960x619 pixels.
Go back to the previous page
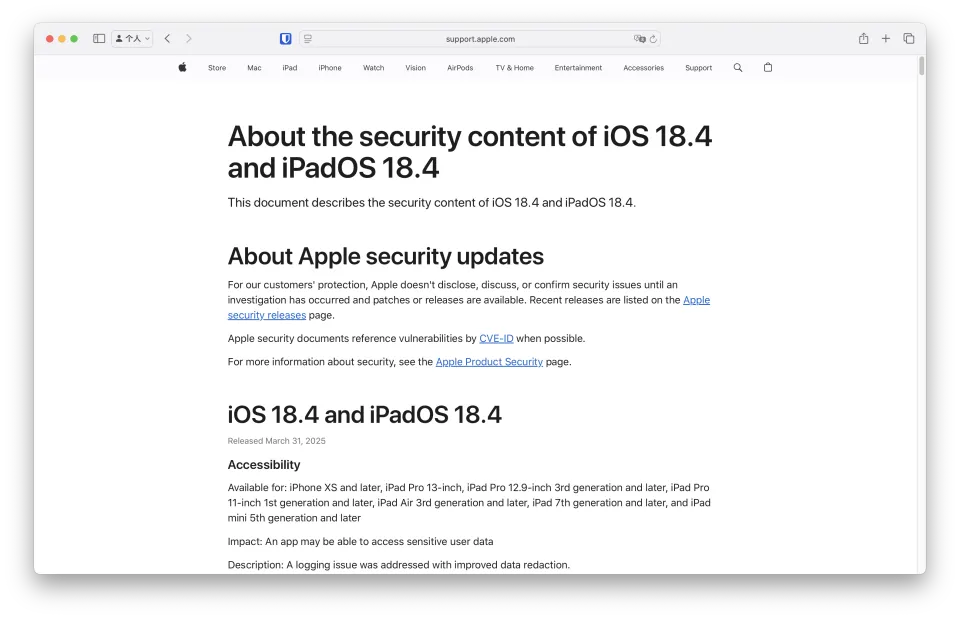tap(167, 39)
